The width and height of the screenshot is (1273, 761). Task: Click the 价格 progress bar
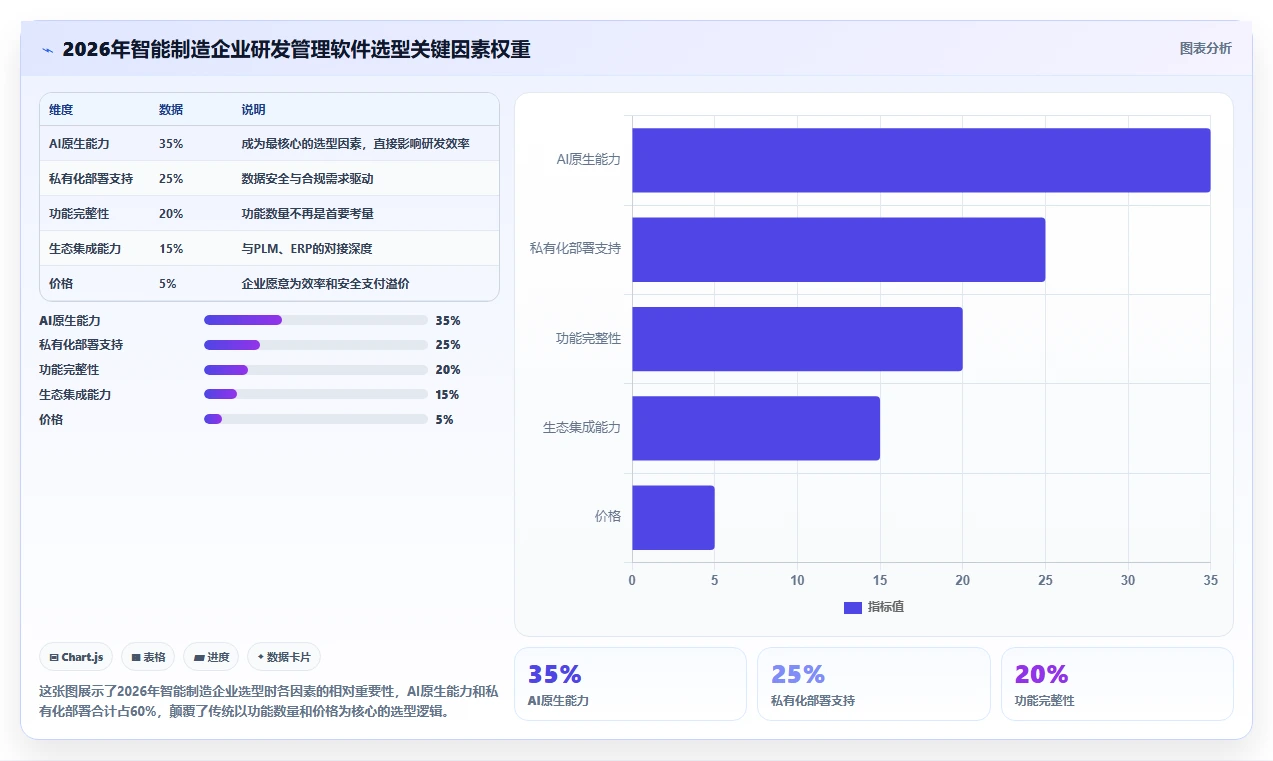point(316,420)
